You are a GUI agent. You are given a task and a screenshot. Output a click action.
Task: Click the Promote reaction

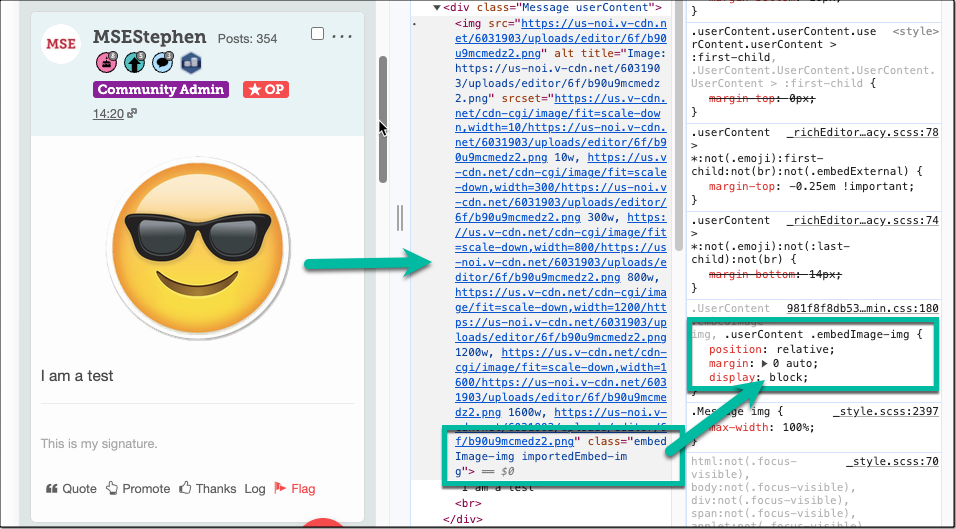click(146, 488)
